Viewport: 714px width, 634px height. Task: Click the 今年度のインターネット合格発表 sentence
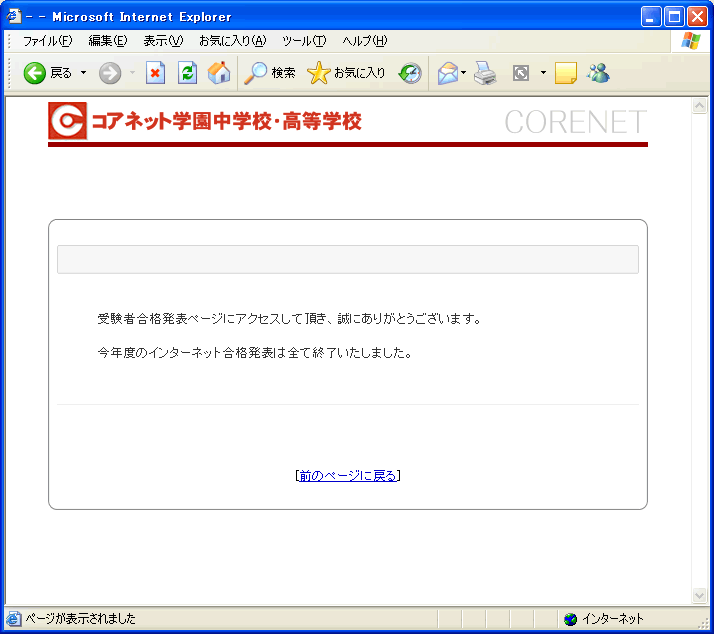(x=255, y=353)
